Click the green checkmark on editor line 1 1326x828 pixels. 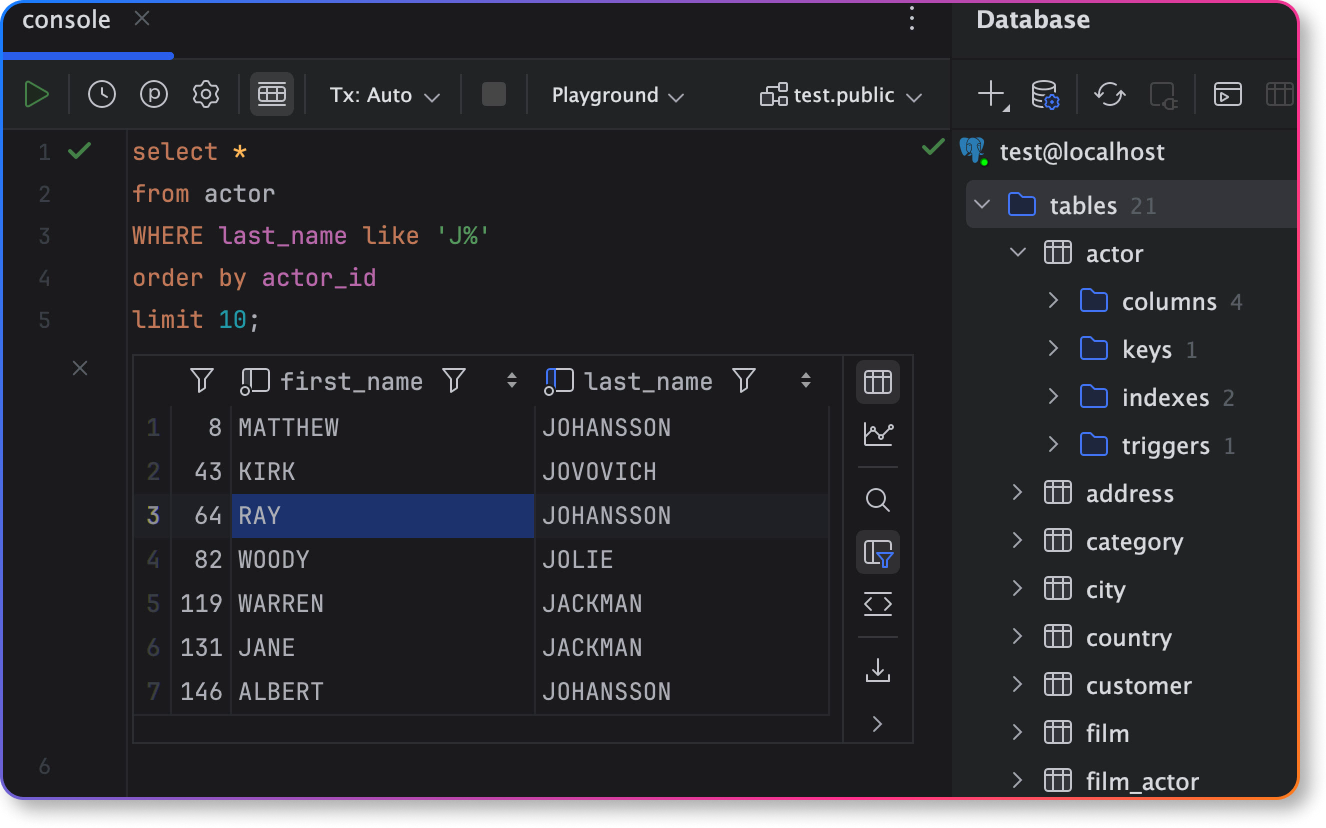pyautogui.click(x=79, y=151)
